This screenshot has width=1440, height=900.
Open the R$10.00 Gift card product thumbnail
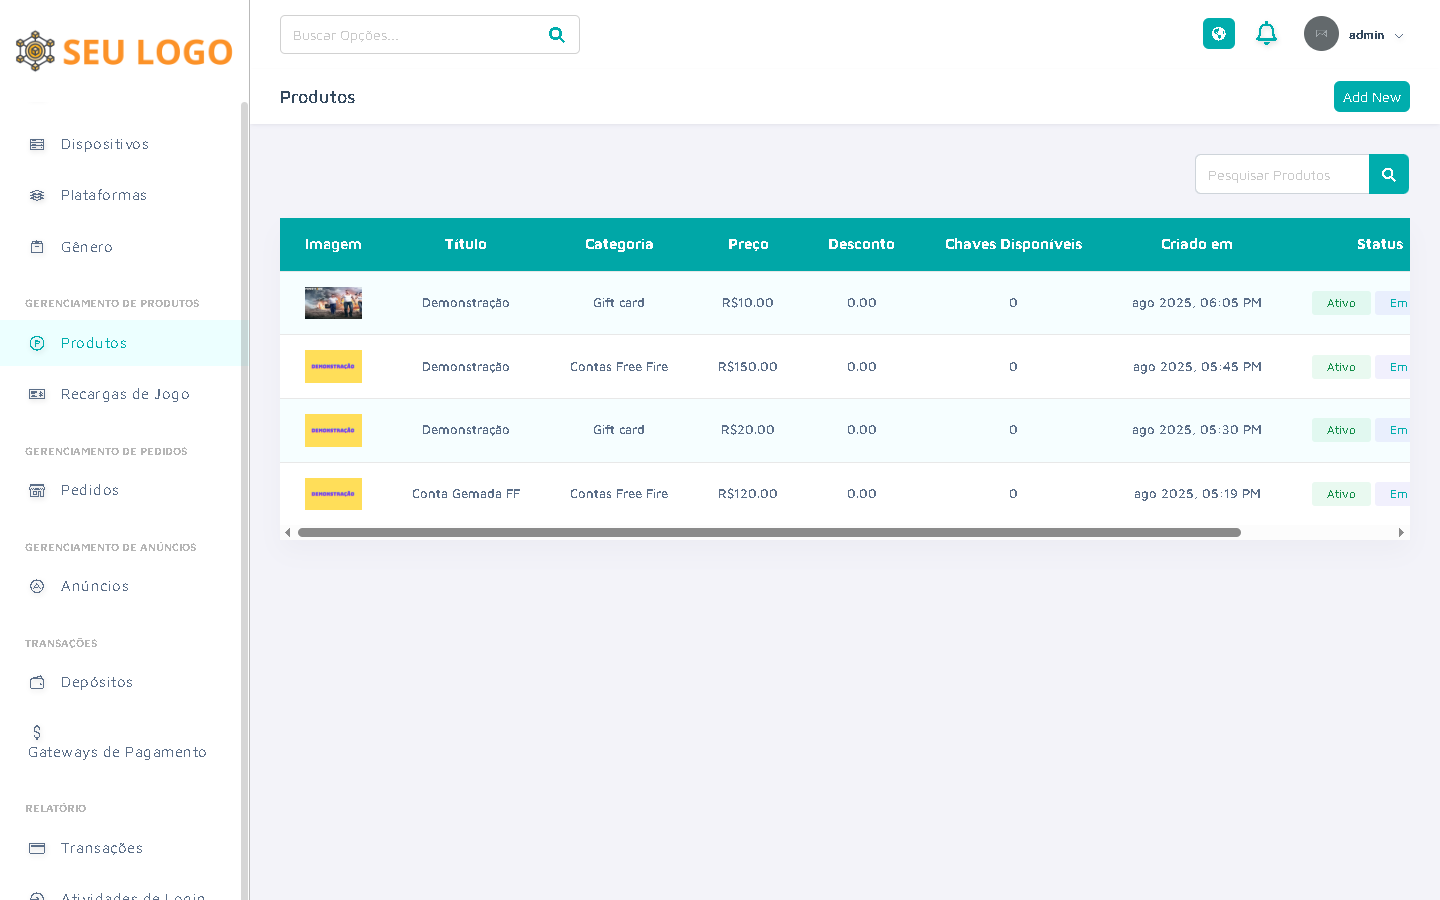pos(333,303)
